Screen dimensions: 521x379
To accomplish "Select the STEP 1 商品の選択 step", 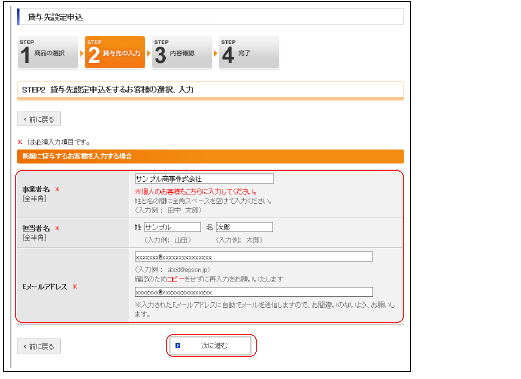I will click(x=48, y=52).
